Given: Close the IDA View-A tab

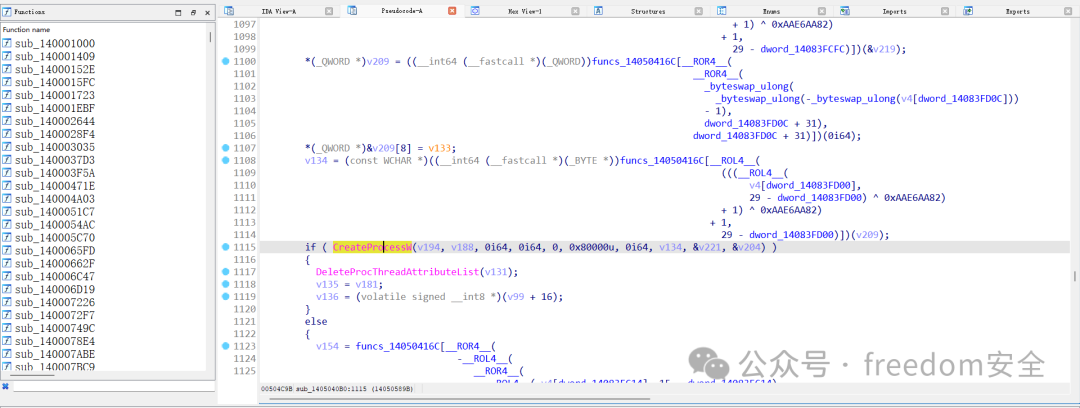Looking at the screenshot, I should tap(329, 11).
